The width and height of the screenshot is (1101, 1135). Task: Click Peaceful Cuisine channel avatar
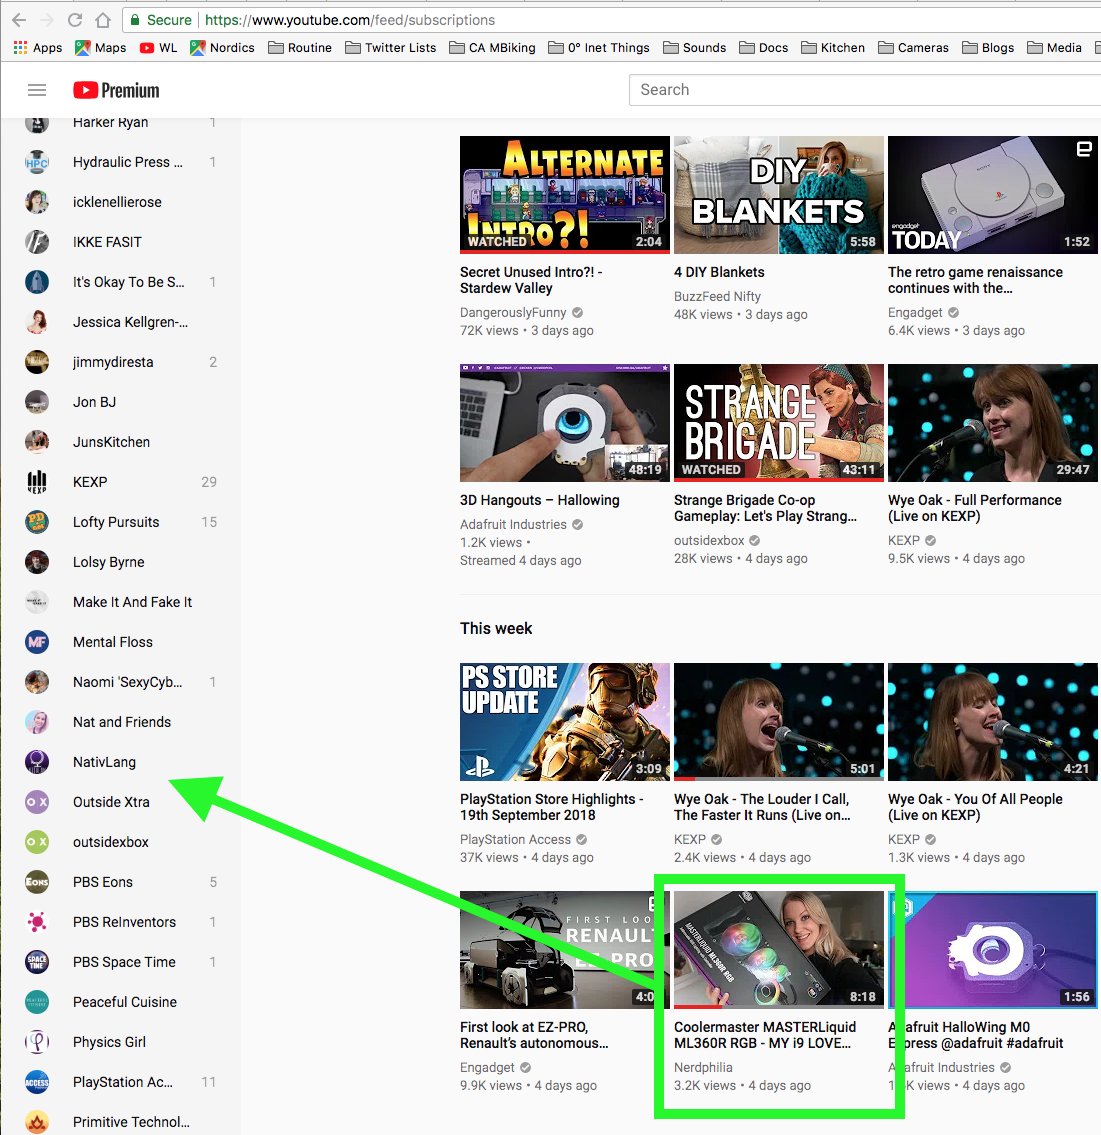click(37, 1002)
